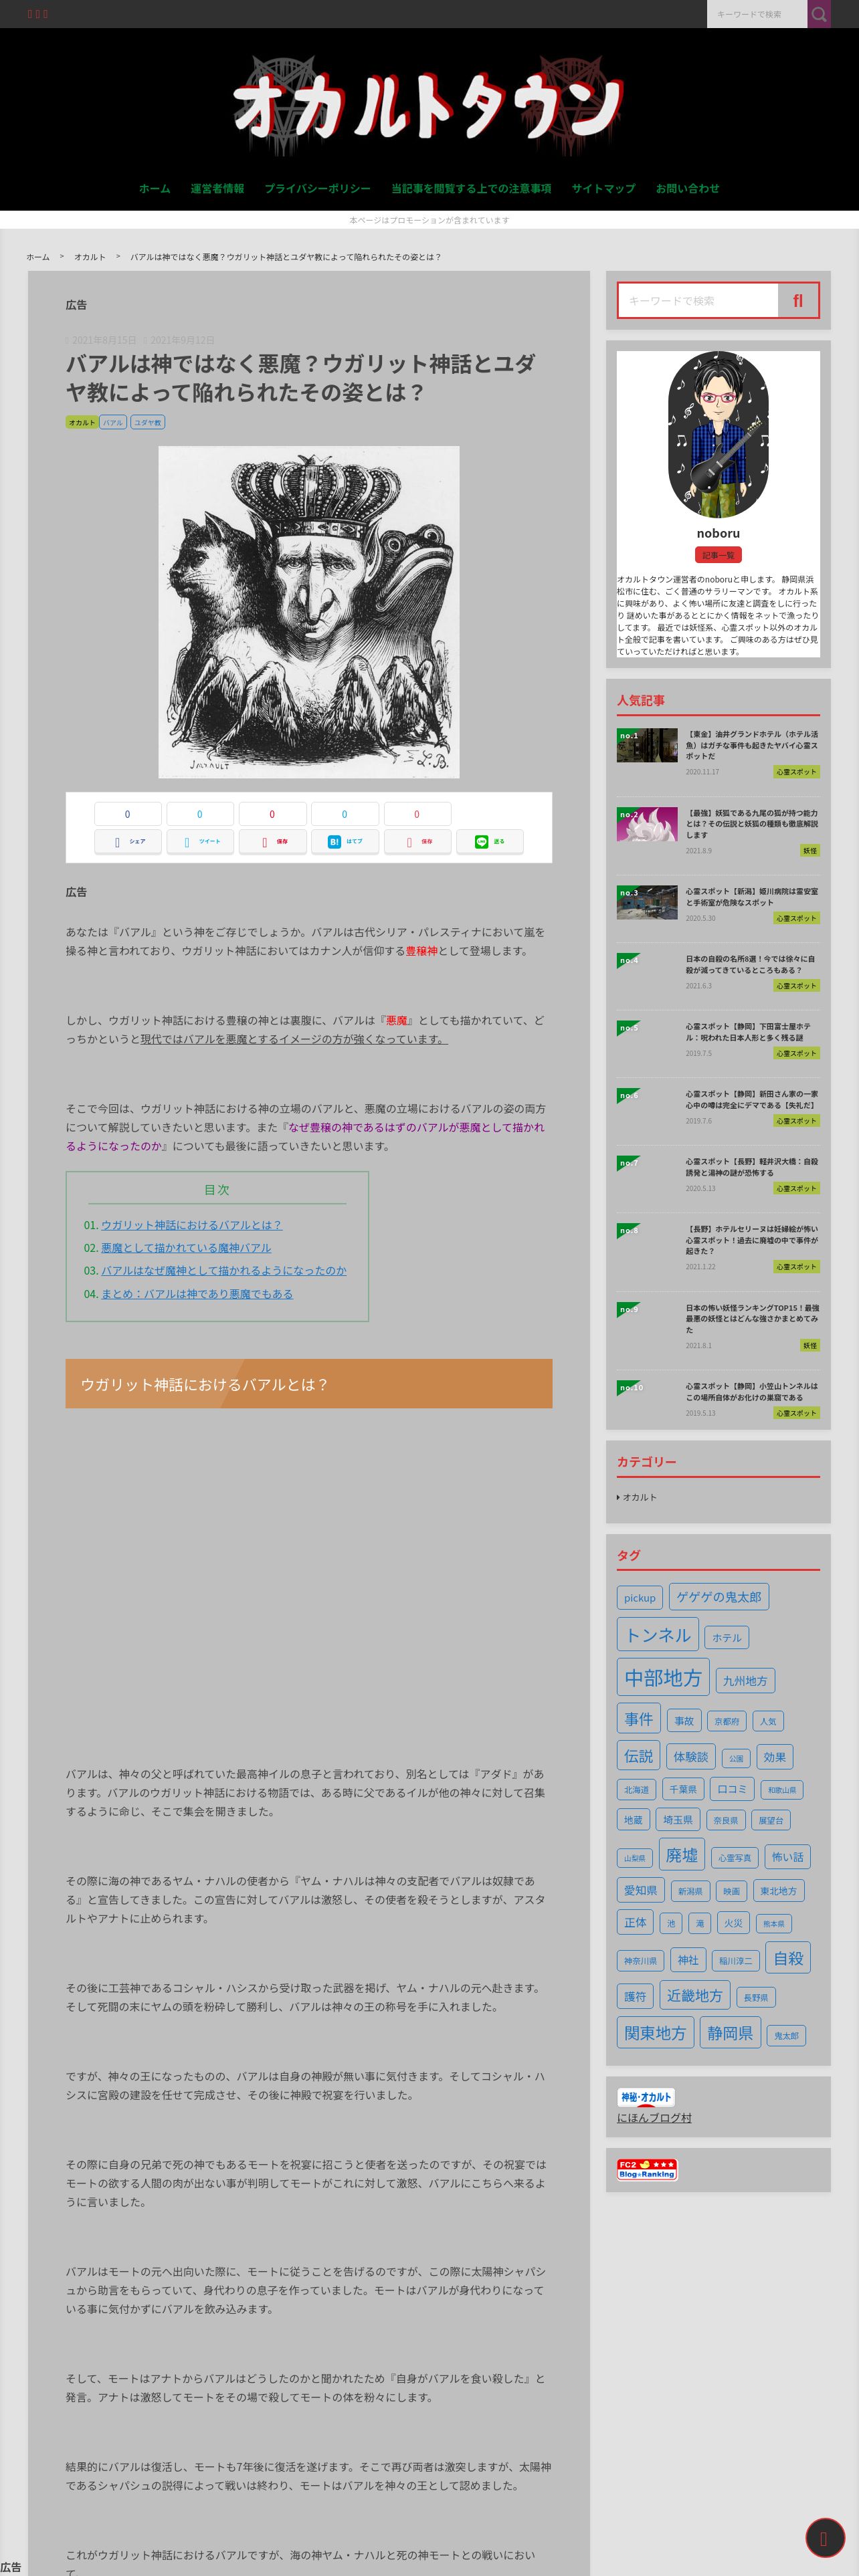This screenshot has width=859, height=2576.
Task: Open プライバシーポリシー in the header menu
Action: [x=317, y=188]
